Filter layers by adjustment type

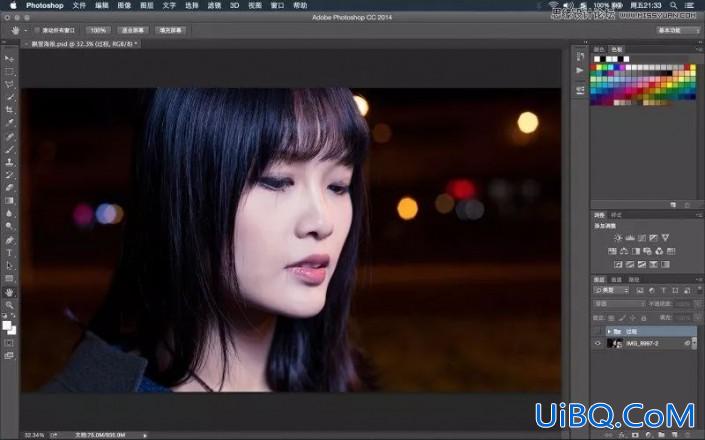point(651,291)
